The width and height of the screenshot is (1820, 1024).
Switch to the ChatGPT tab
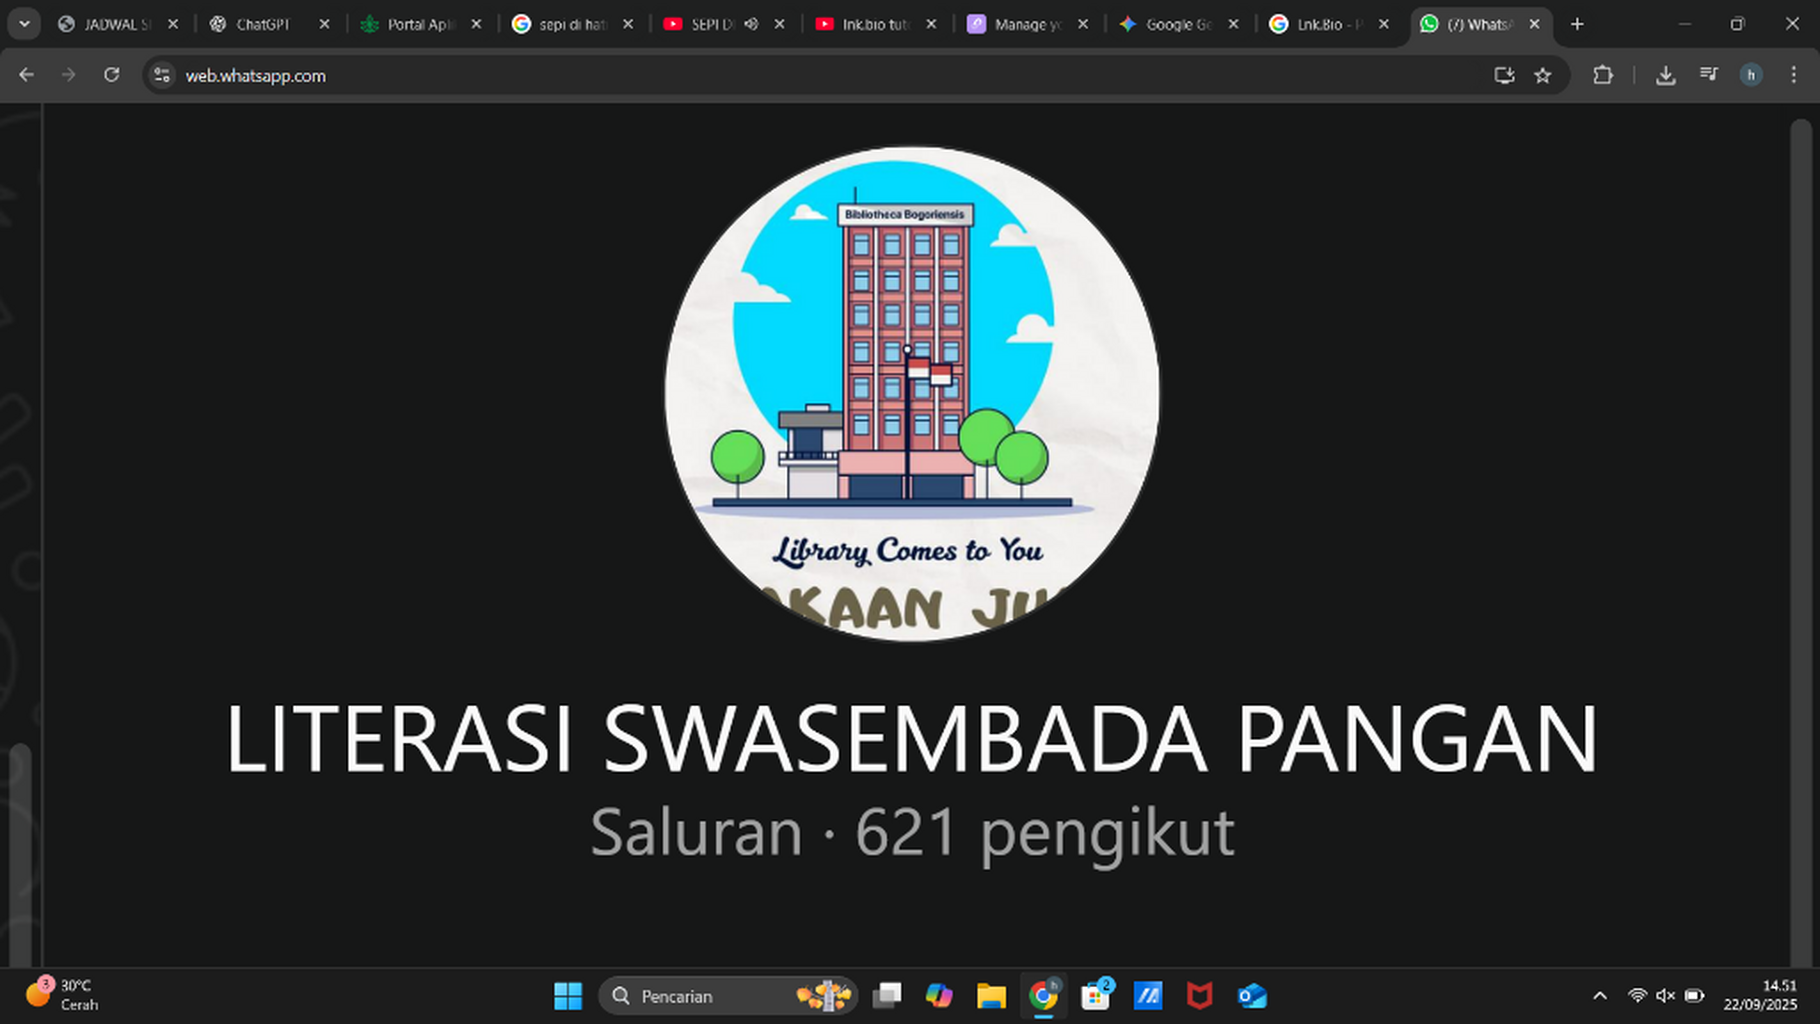click(269, 24)
